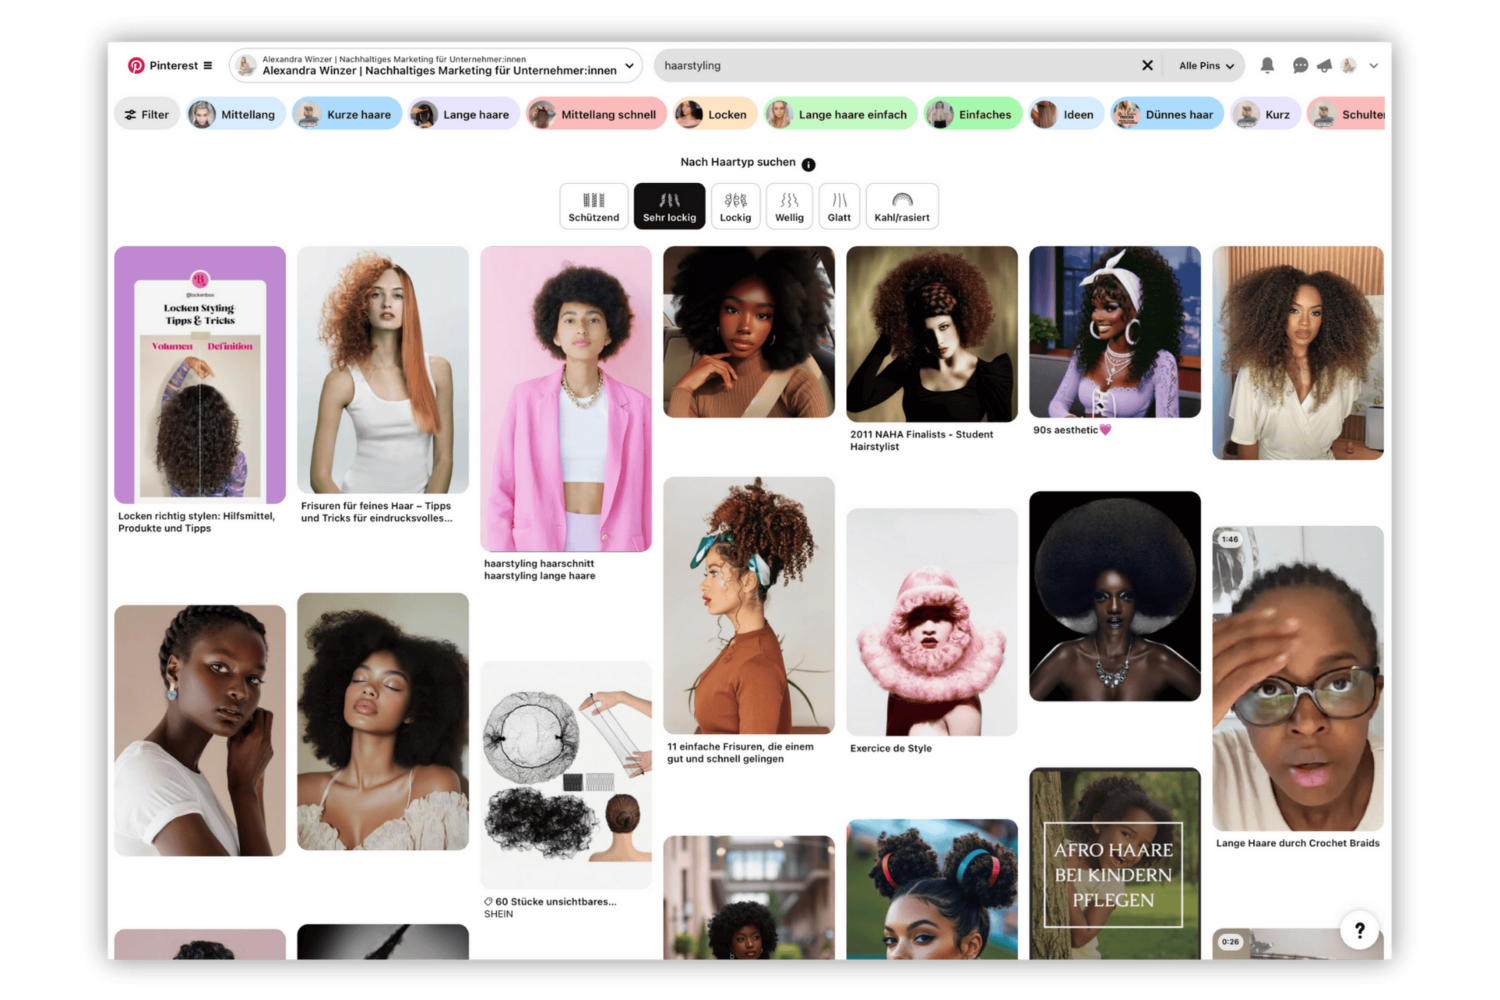Select the Einfaches chip
The height and width of the screenshot is (1000, 1500).
[973, 115]
